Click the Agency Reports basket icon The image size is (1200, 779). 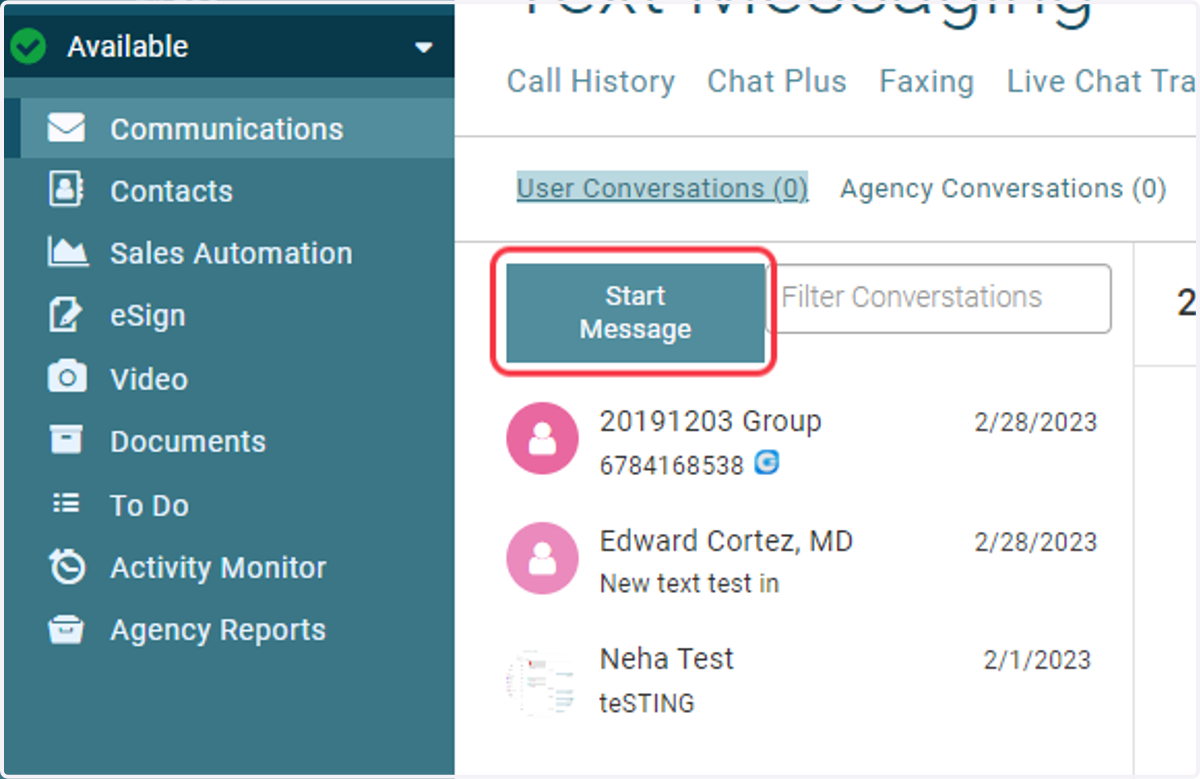(67, 630)
